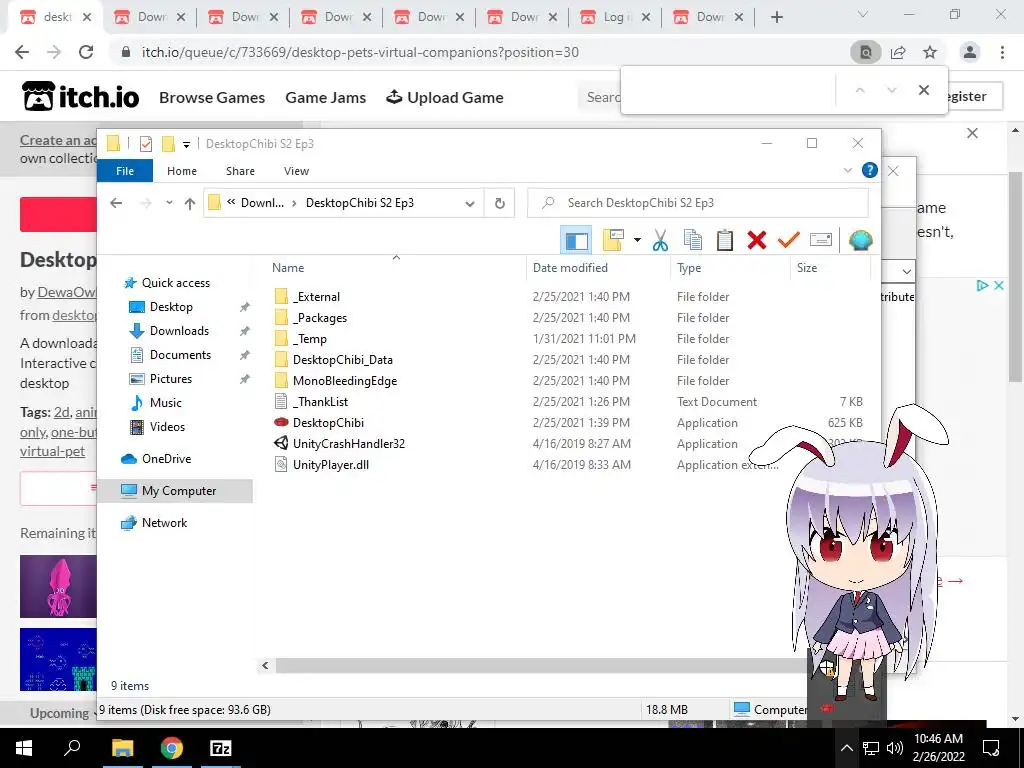Image resolution: width=1024 pixels, height=768 pixels.
Task: Click the itch.io logo
Action: (x=80, y=97)
